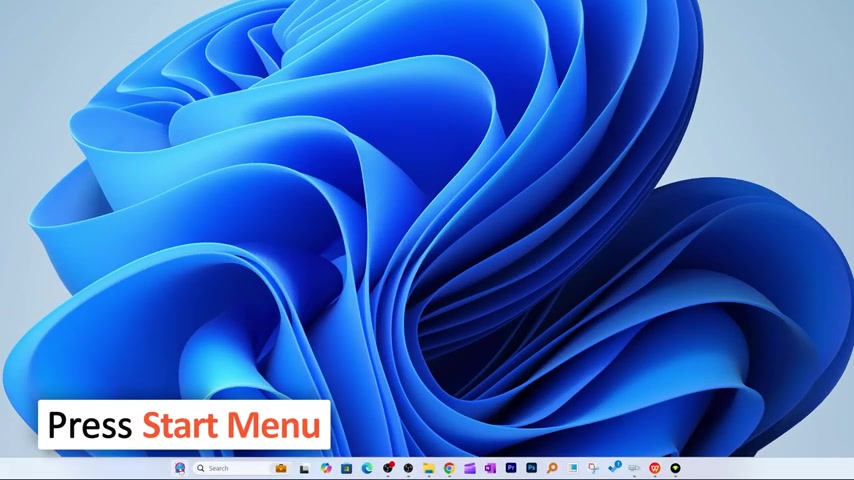The width and height of the screenshot is (854, 480).
Task: Open the black icon with green diamond
Action: click(675, 468)
